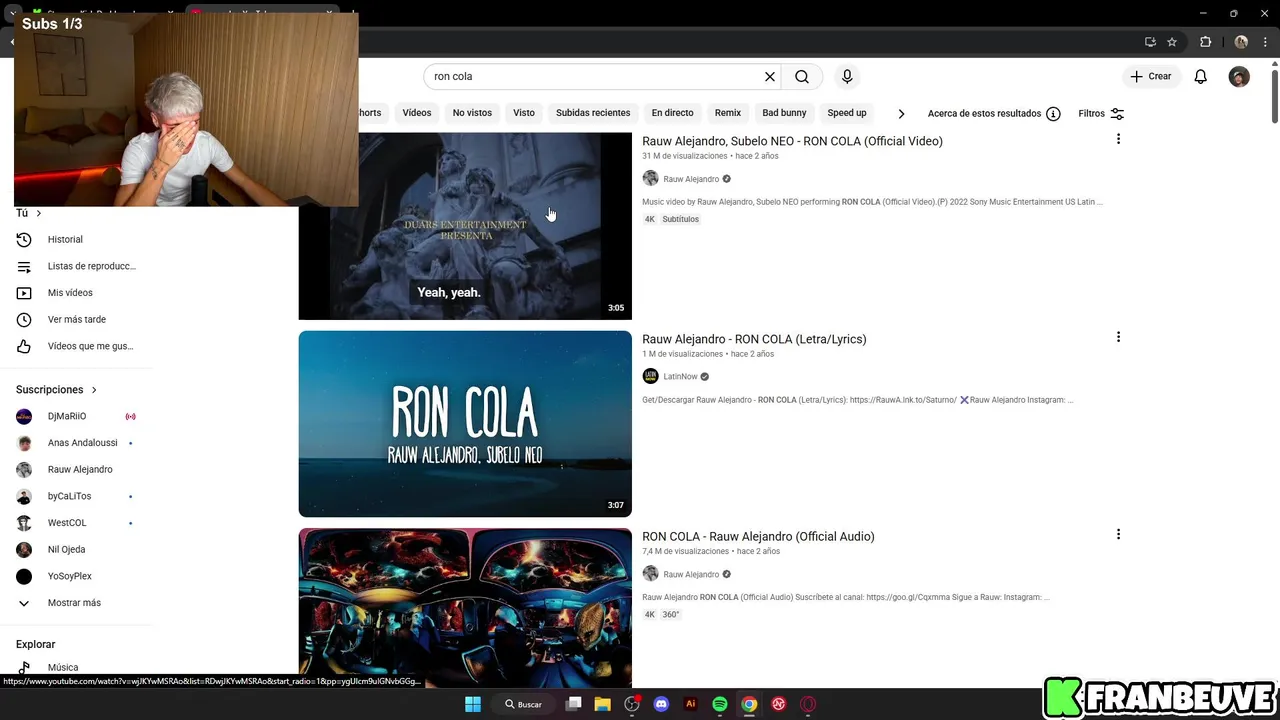Select the En directo filter chip

[672, 113]
